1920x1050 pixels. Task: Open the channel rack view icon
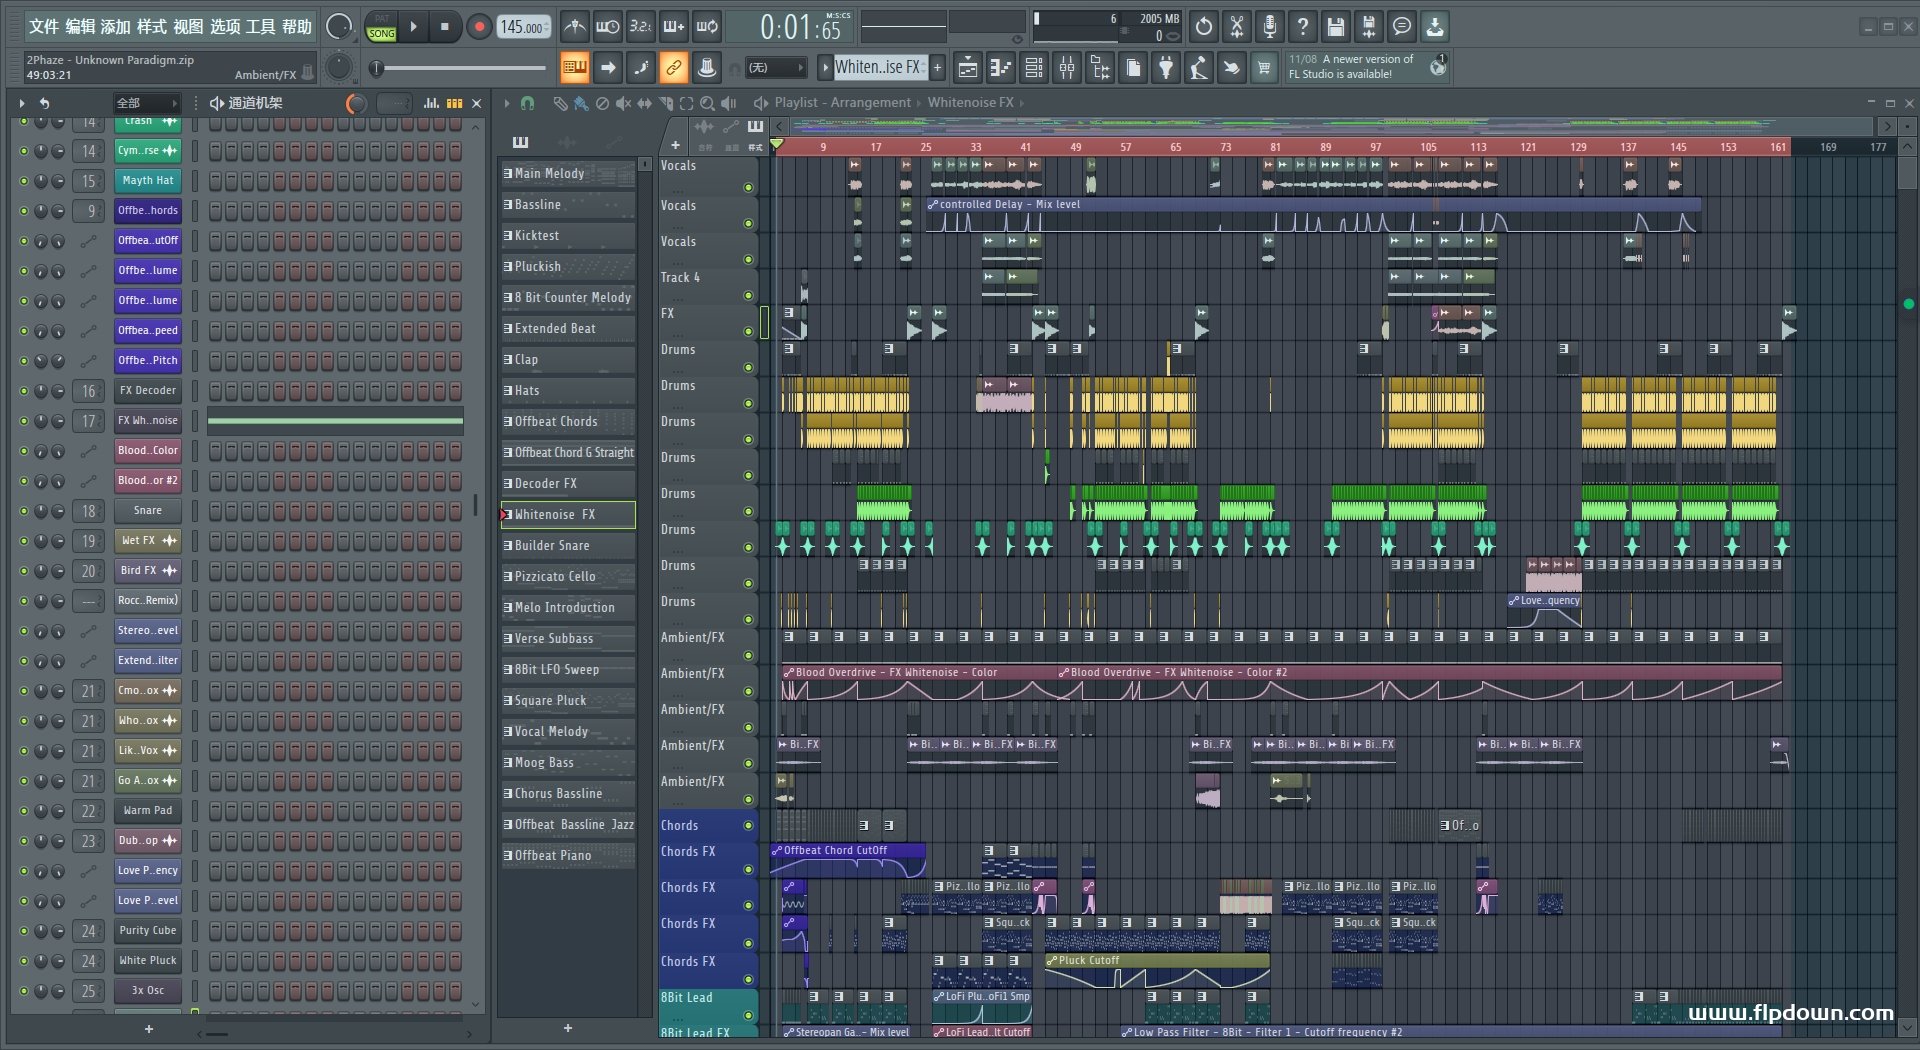point(1034,68)
